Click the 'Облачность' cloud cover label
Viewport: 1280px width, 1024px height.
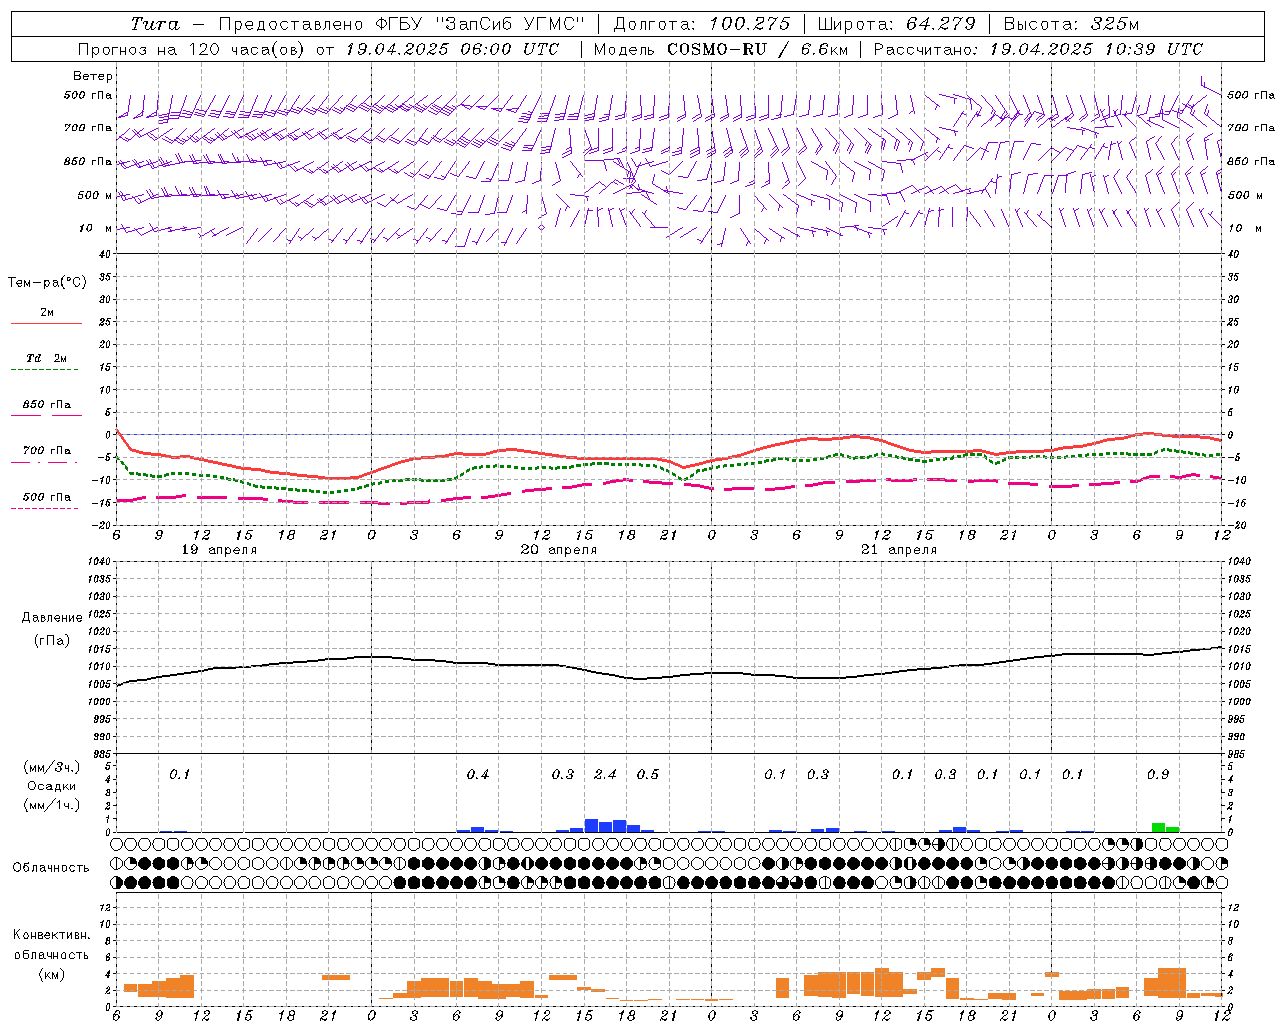pos(51,868)
